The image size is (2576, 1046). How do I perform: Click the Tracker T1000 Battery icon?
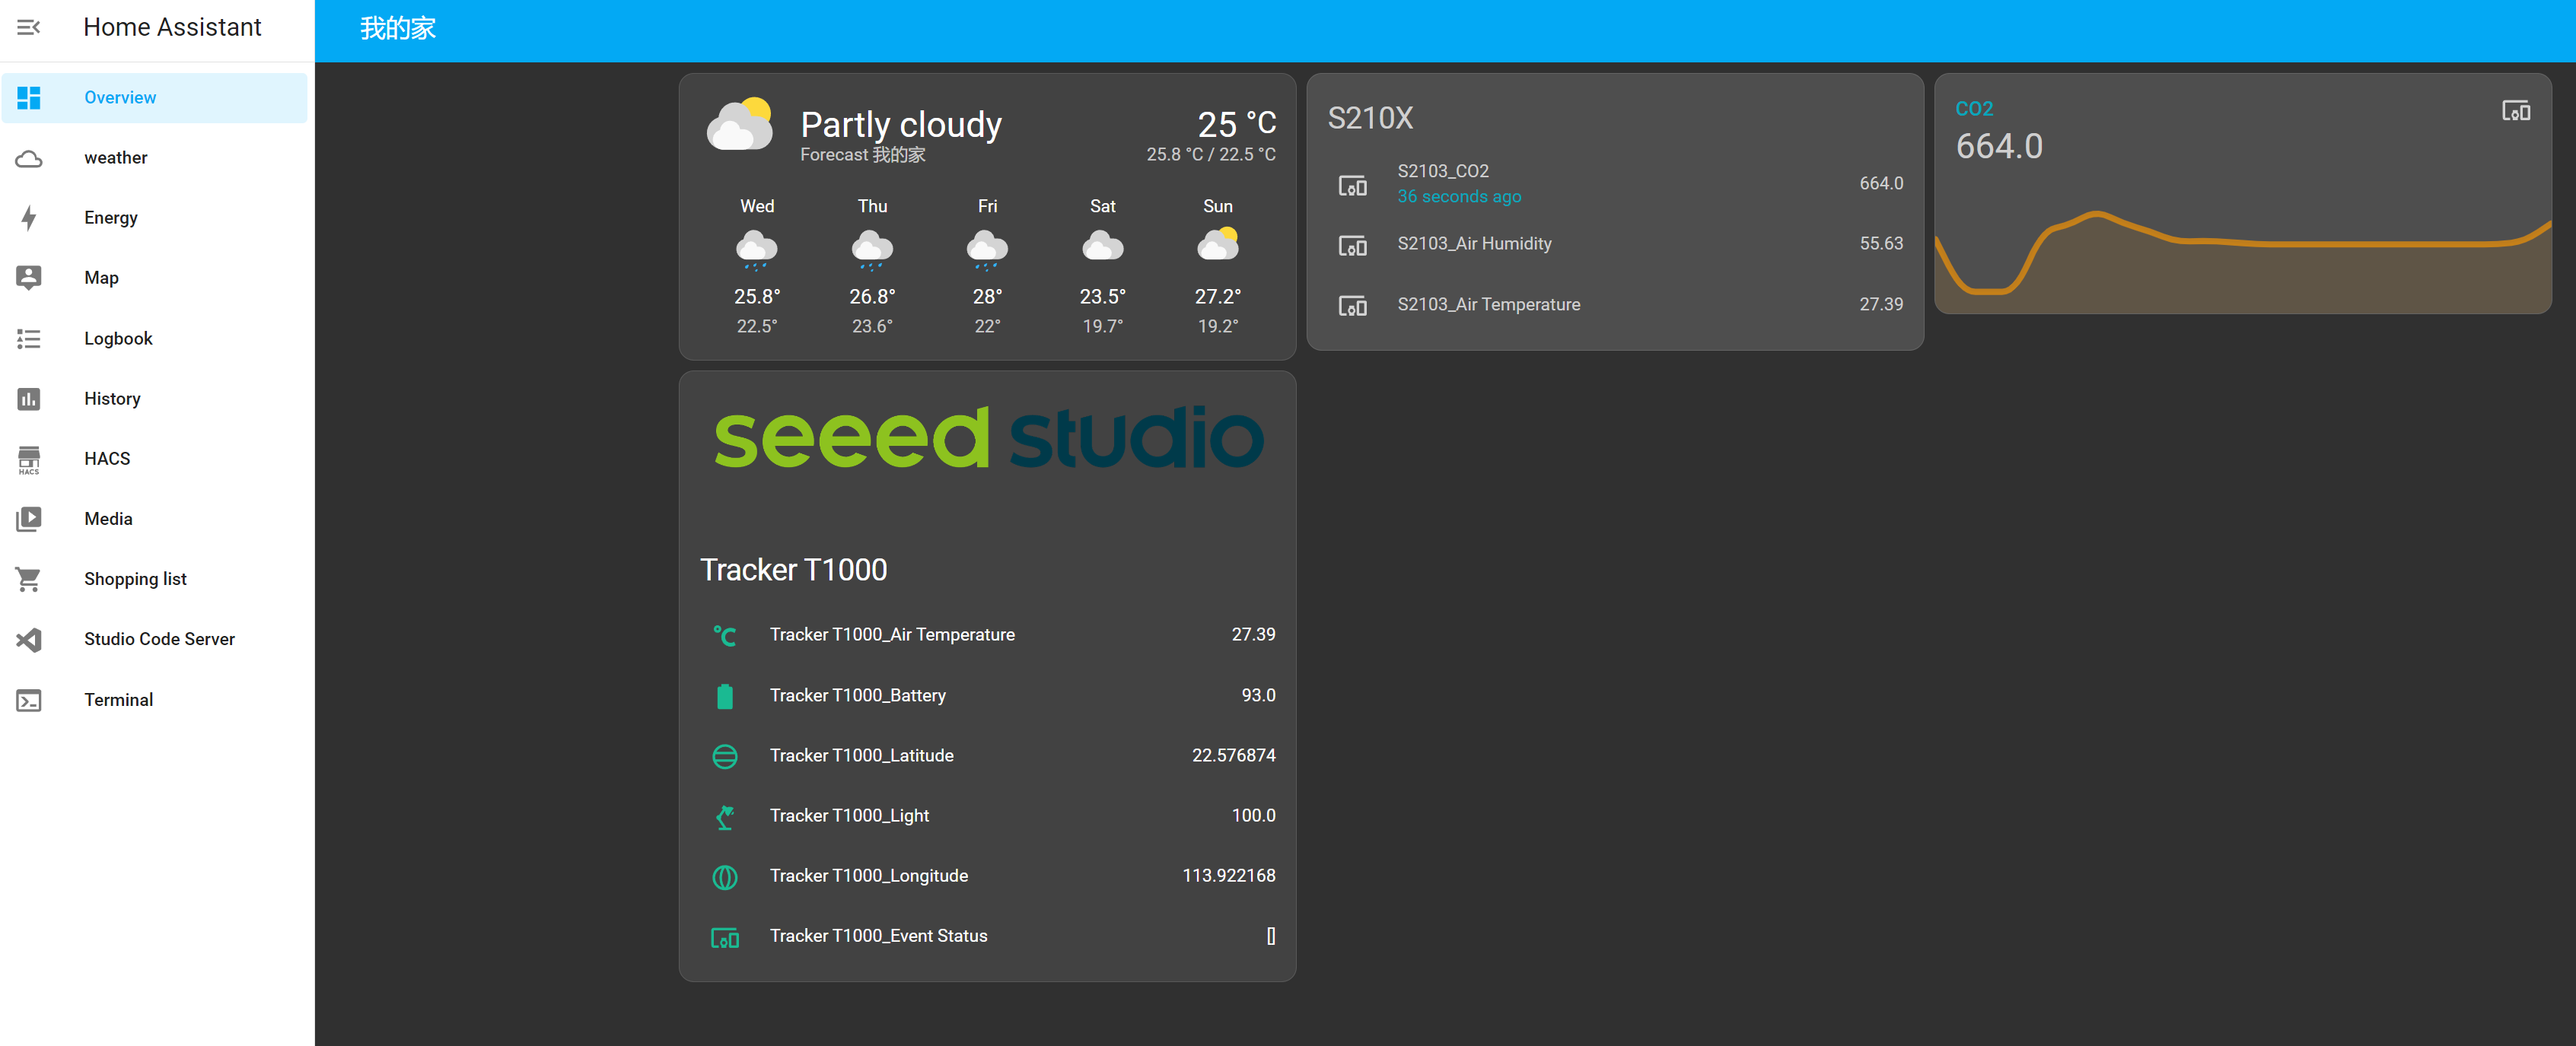(x=725, y=696)
